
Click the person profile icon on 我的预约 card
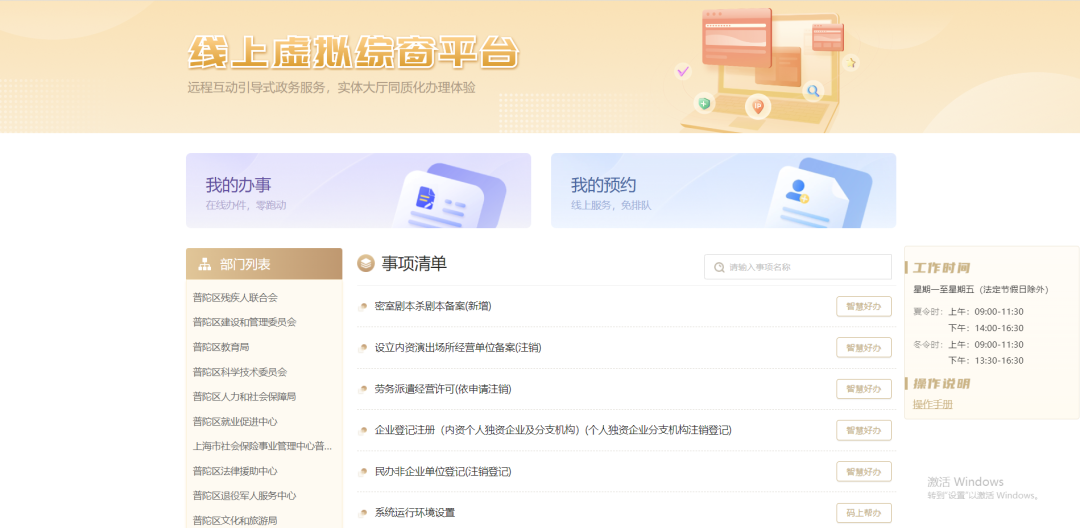(797, 189)
